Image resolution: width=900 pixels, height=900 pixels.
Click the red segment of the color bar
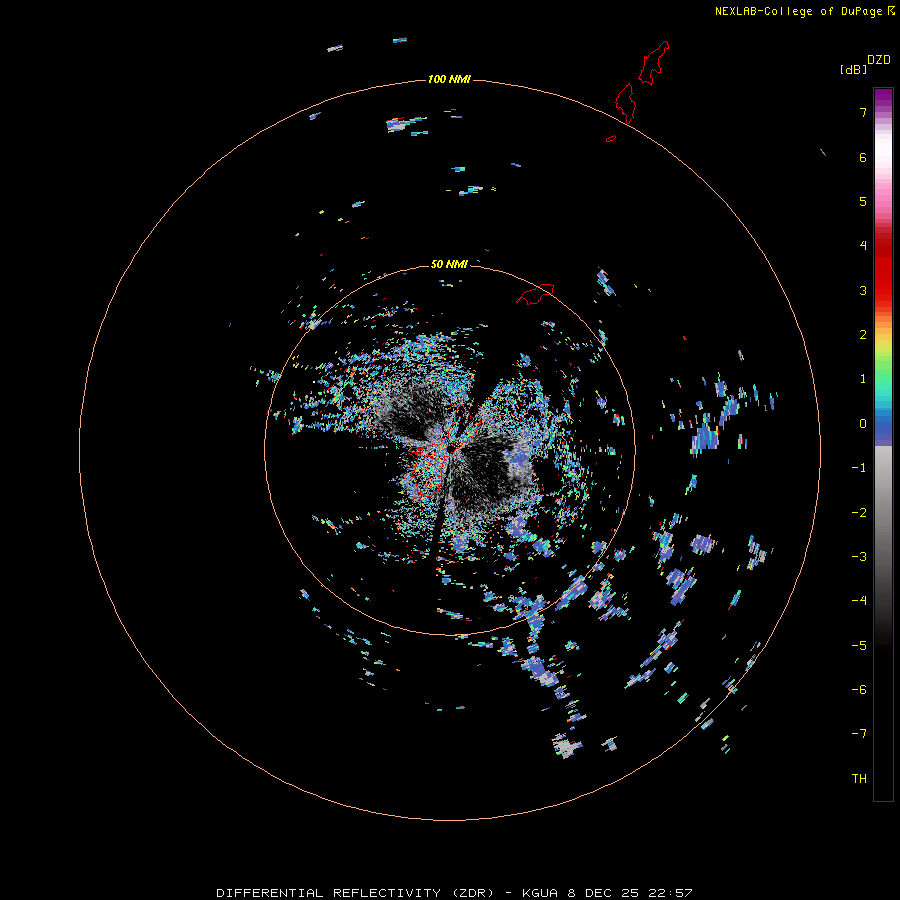tap(883, 267)
